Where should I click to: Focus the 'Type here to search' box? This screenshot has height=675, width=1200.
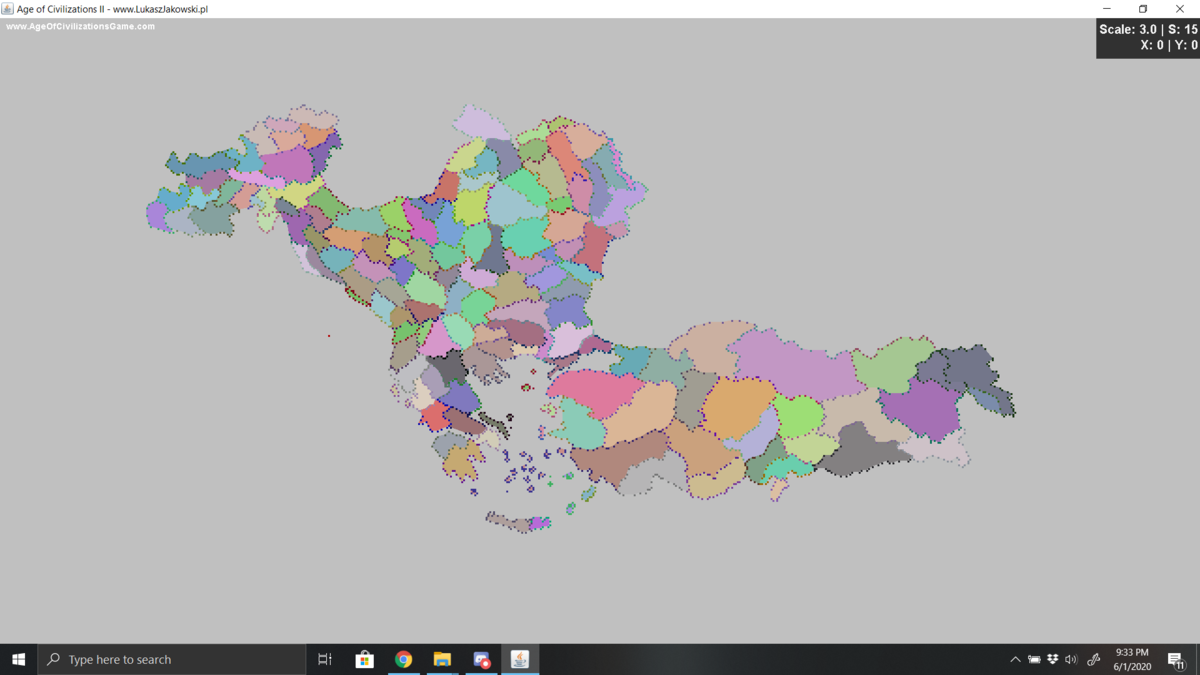click(171, 659)
